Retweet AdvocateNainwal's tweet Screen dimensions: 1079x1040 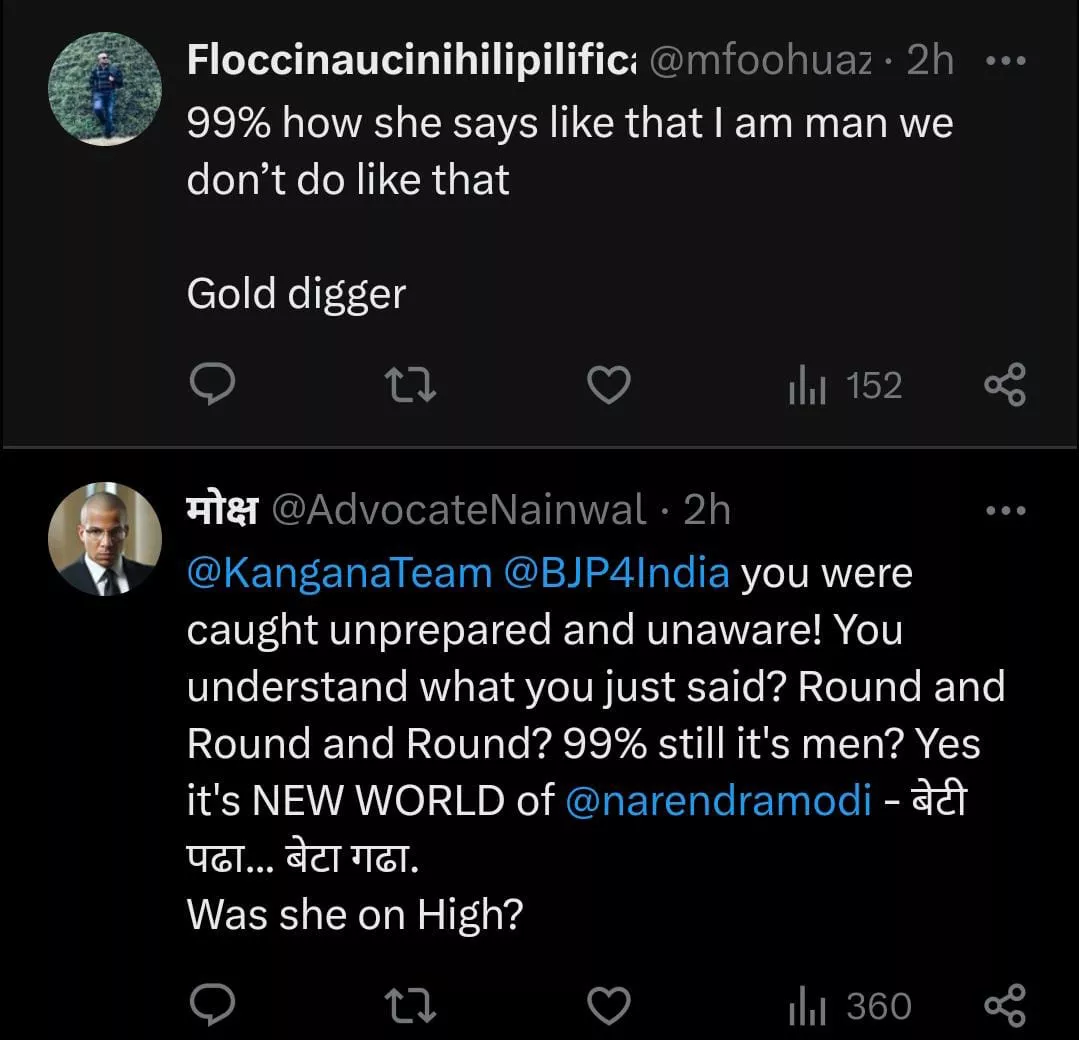412,1005
